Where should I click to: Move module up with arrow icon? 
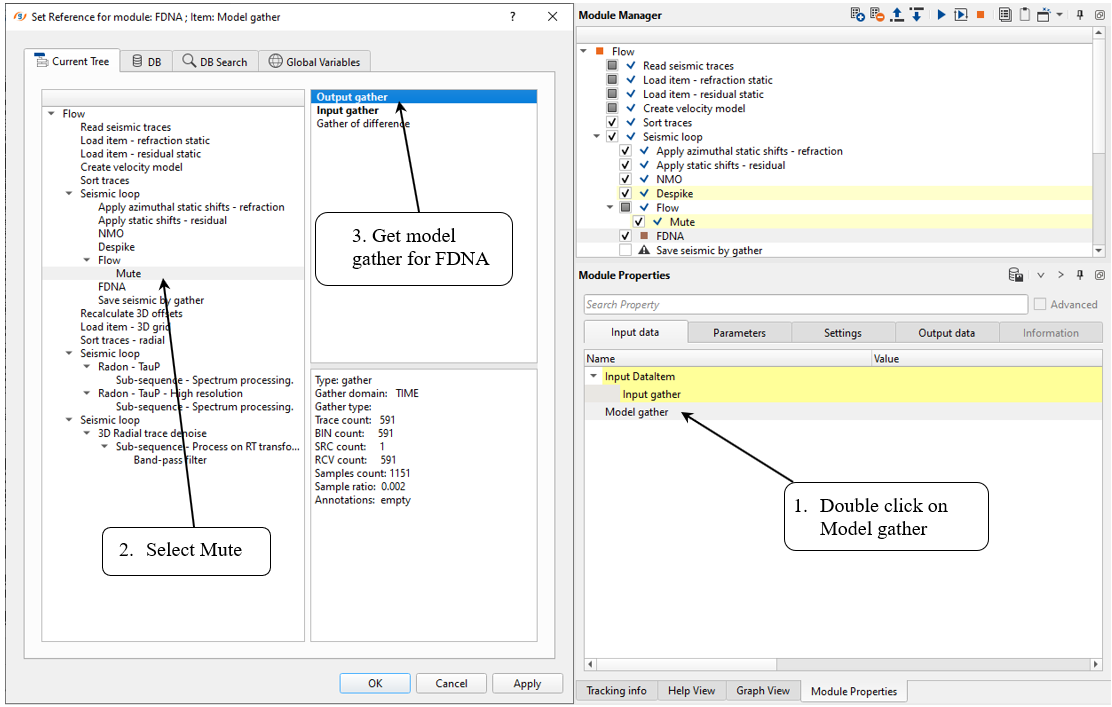897,15
